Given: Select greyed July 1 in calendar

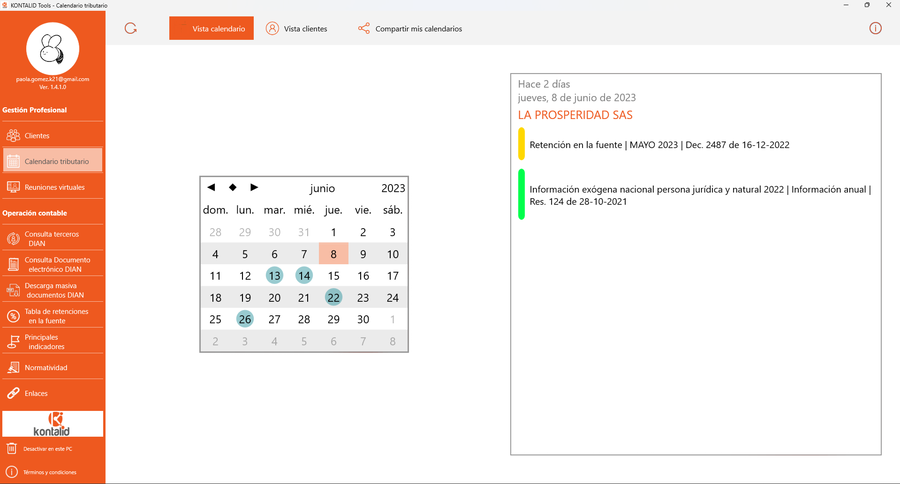Looking at the screenshot, I should [393, 319].
